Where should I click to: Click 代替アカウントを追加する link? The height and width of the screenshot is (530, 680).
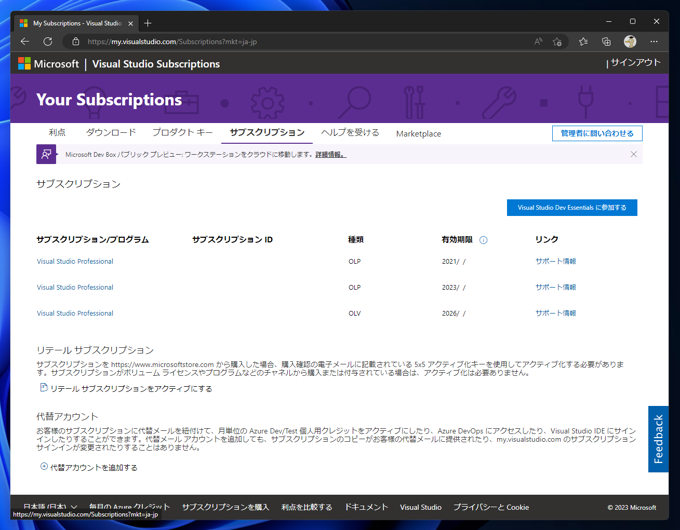(x=93, y=467)
